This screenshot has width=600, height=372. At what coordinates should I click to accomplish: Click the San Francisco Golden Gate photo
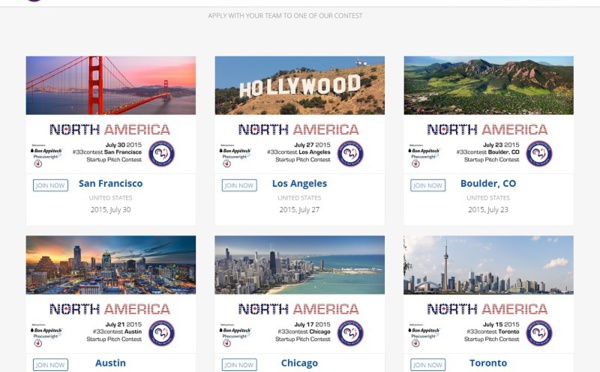tap(111, 85)
